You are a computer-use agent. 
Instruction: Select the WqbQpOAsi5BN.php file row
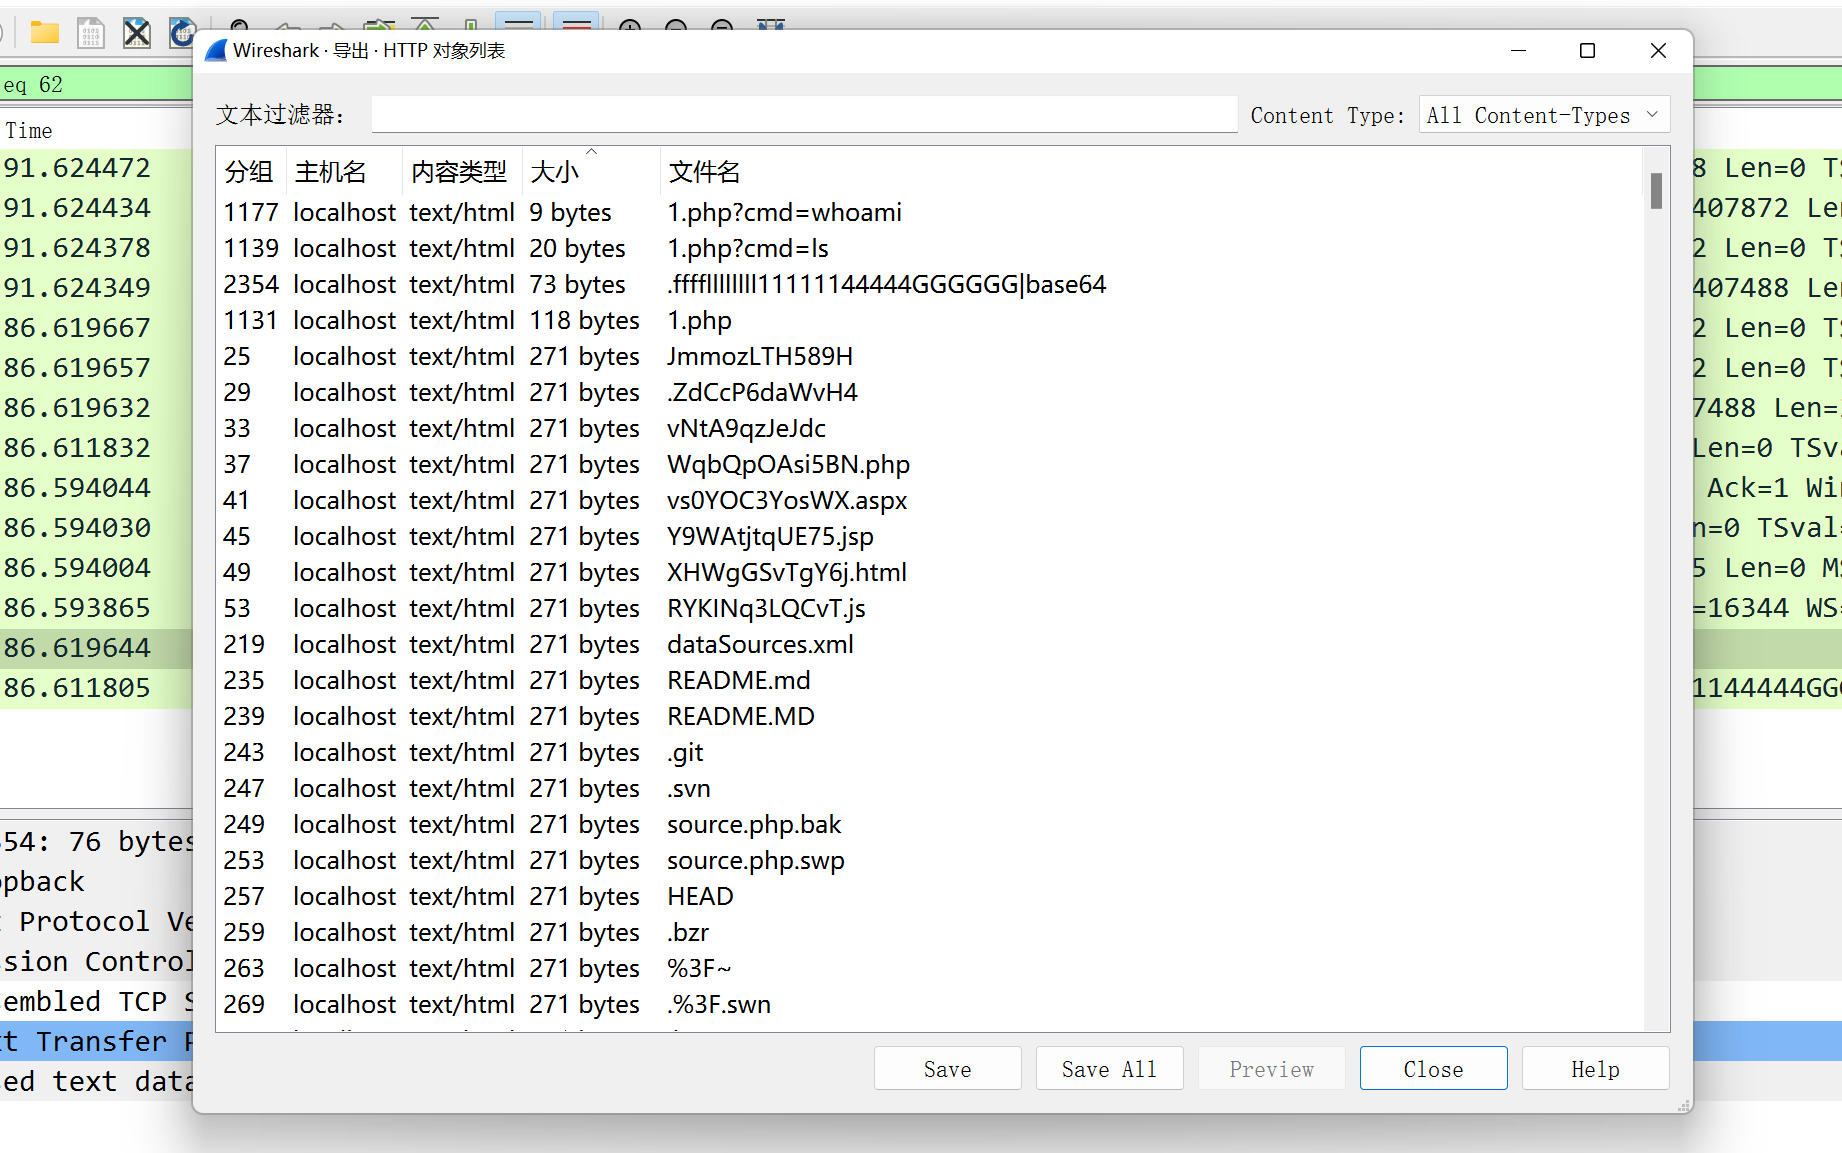(x=930, y=464)
